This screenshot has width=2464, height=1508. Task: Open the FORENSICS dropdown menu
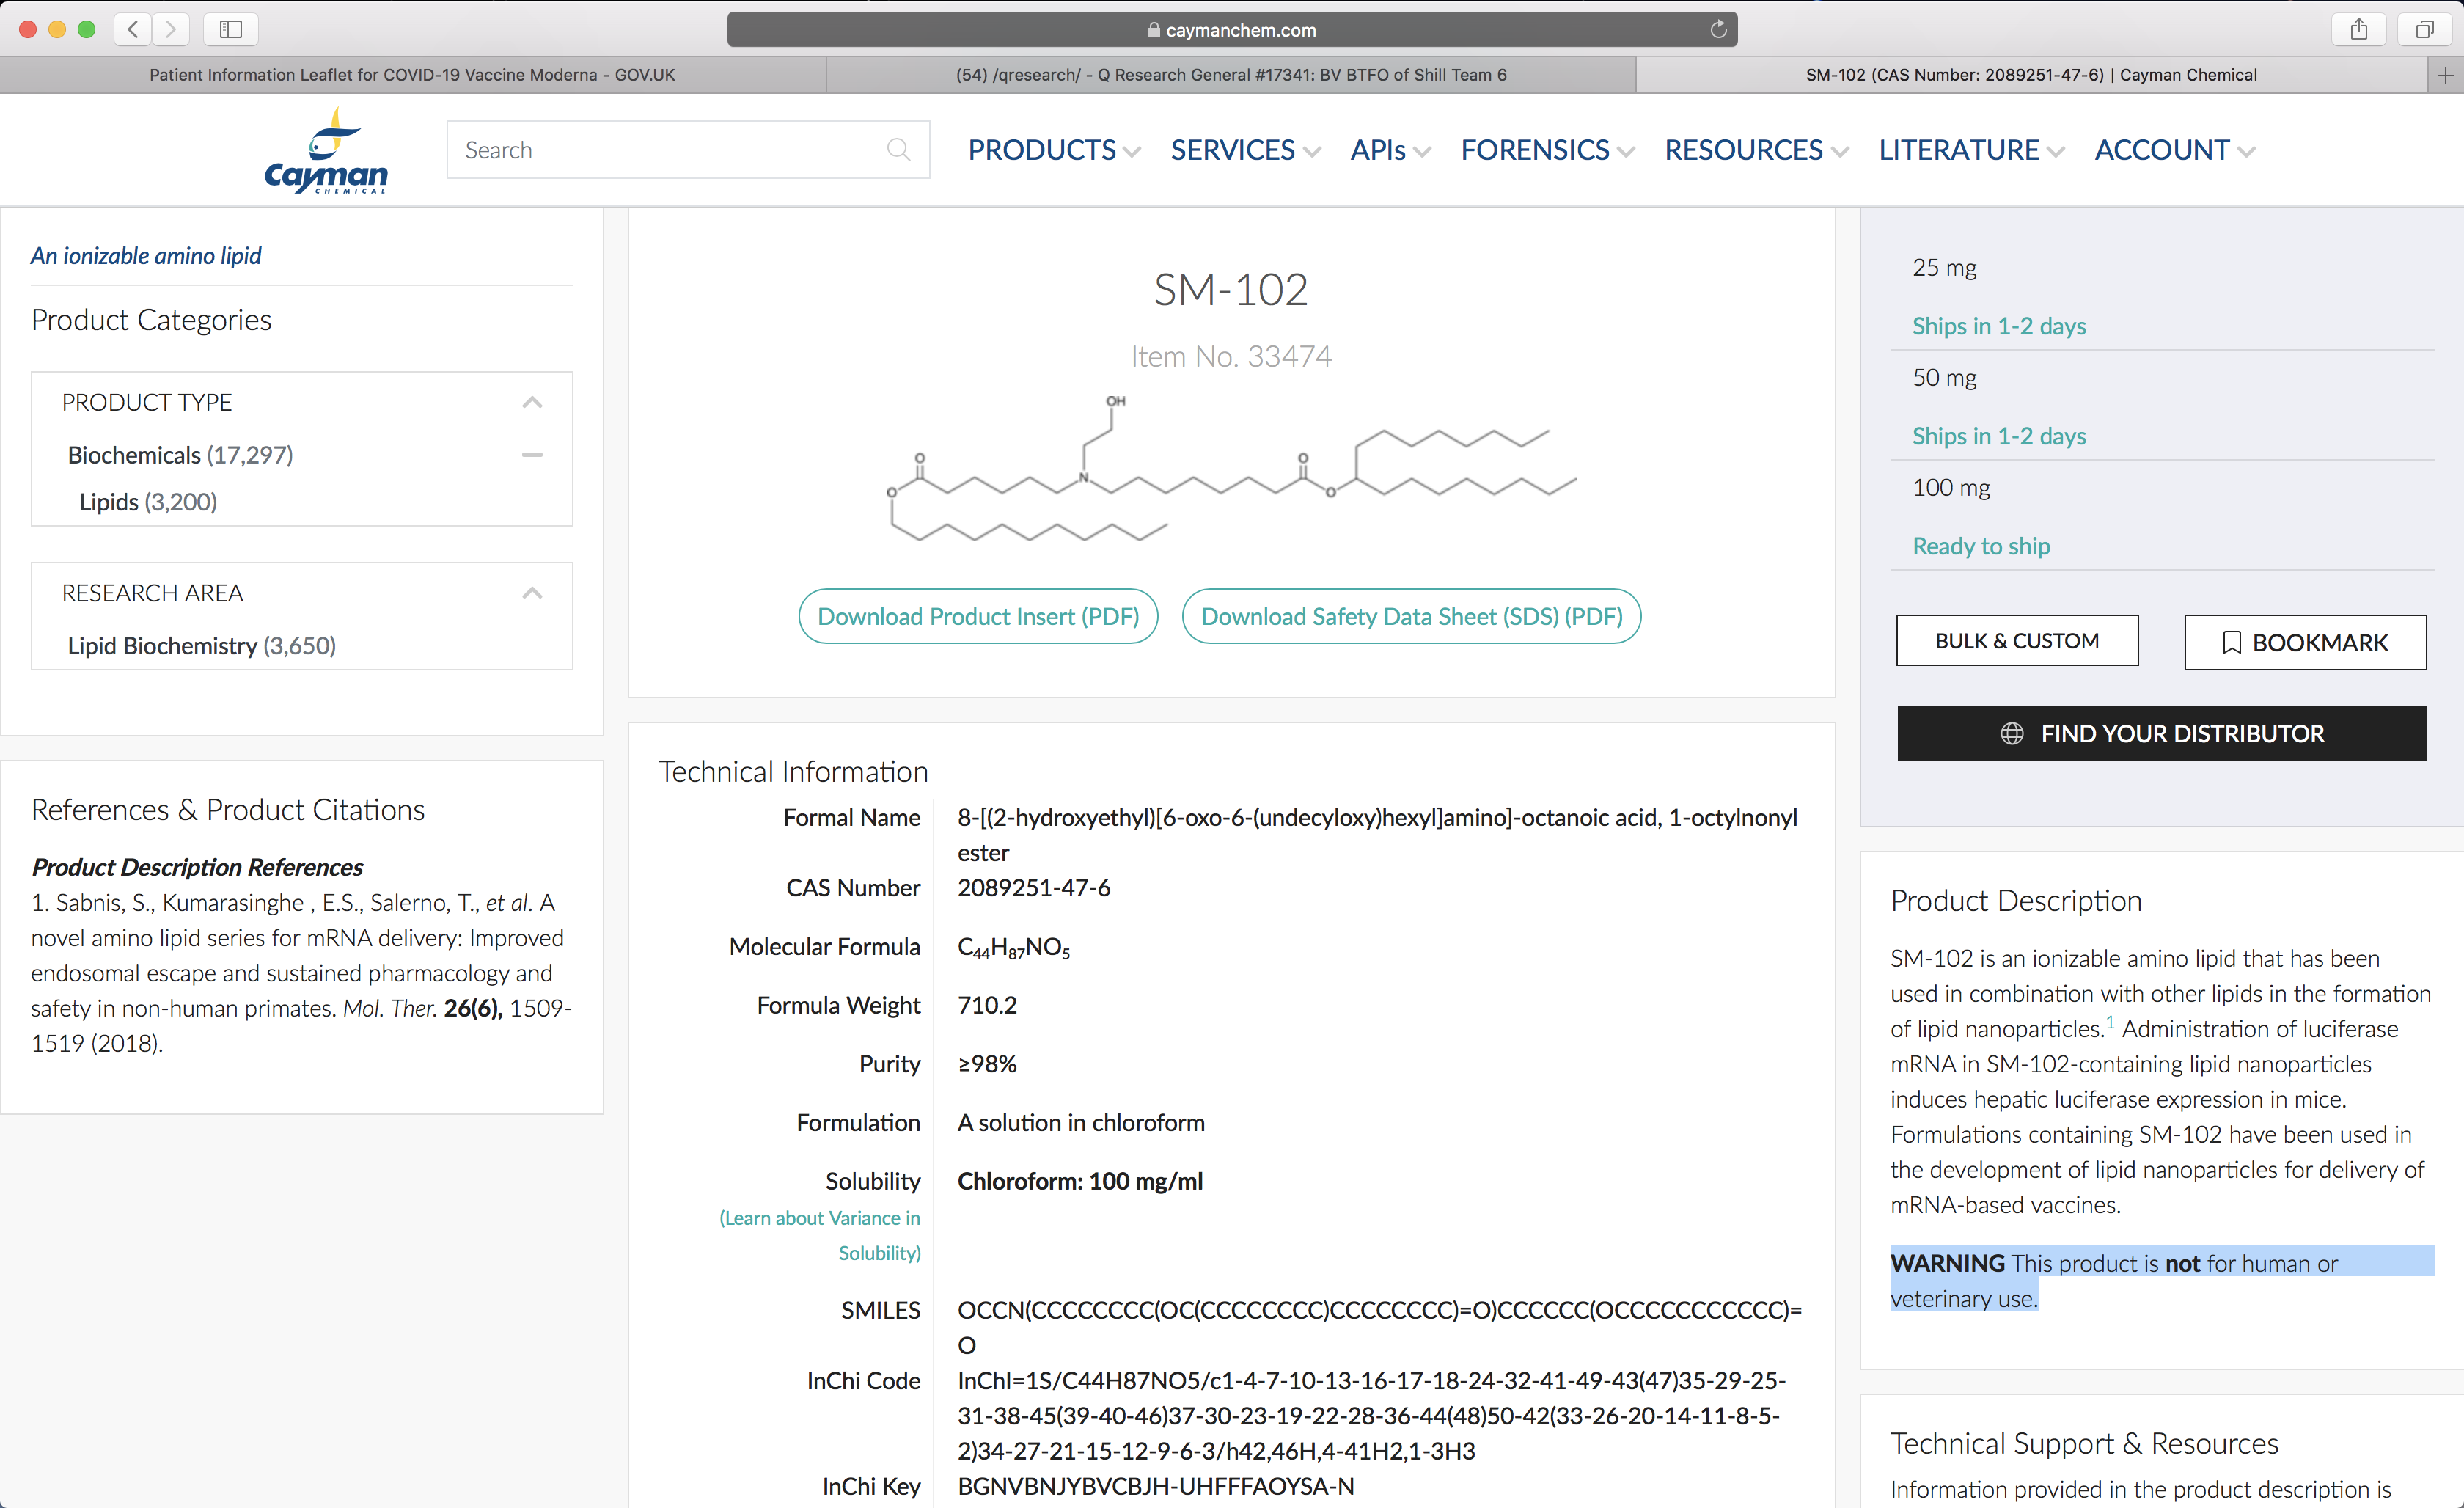click(1547, 150)
